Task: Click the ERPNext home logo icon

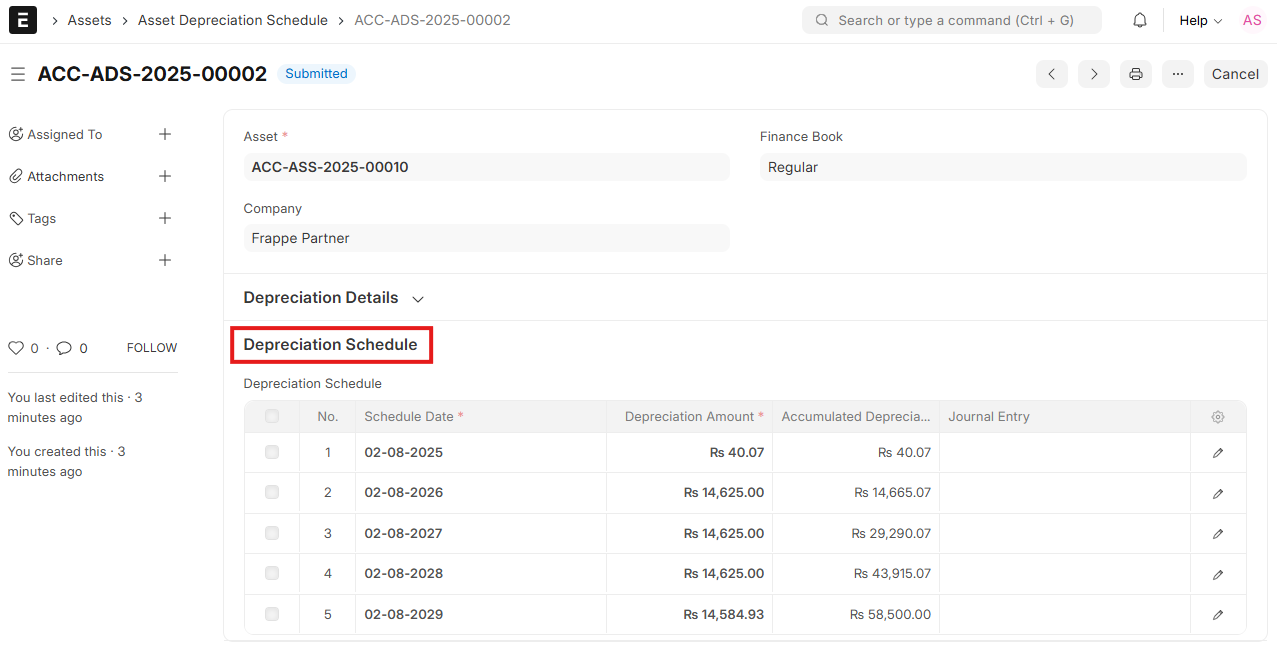Action: coord(22,20)
